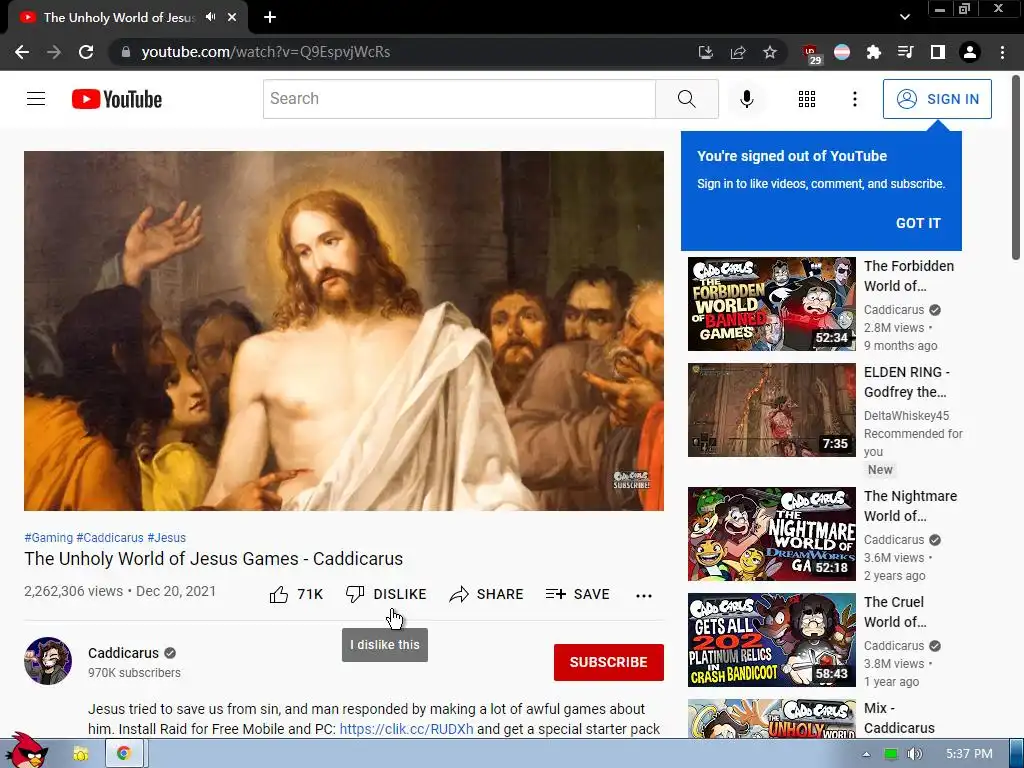Like the video with thumbs up

point(279,594)
